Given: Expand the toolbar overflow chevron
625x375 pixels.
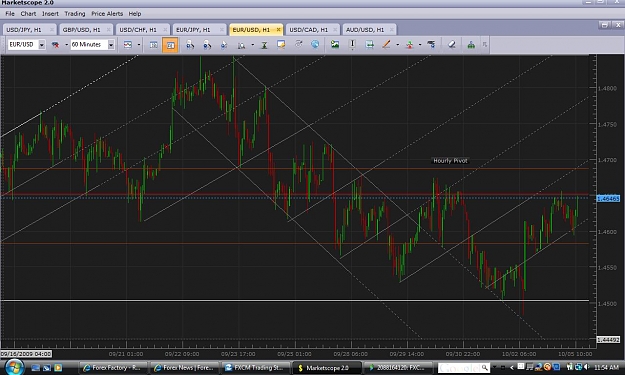Looking at the screenshot, I should (x=485, y=45).
